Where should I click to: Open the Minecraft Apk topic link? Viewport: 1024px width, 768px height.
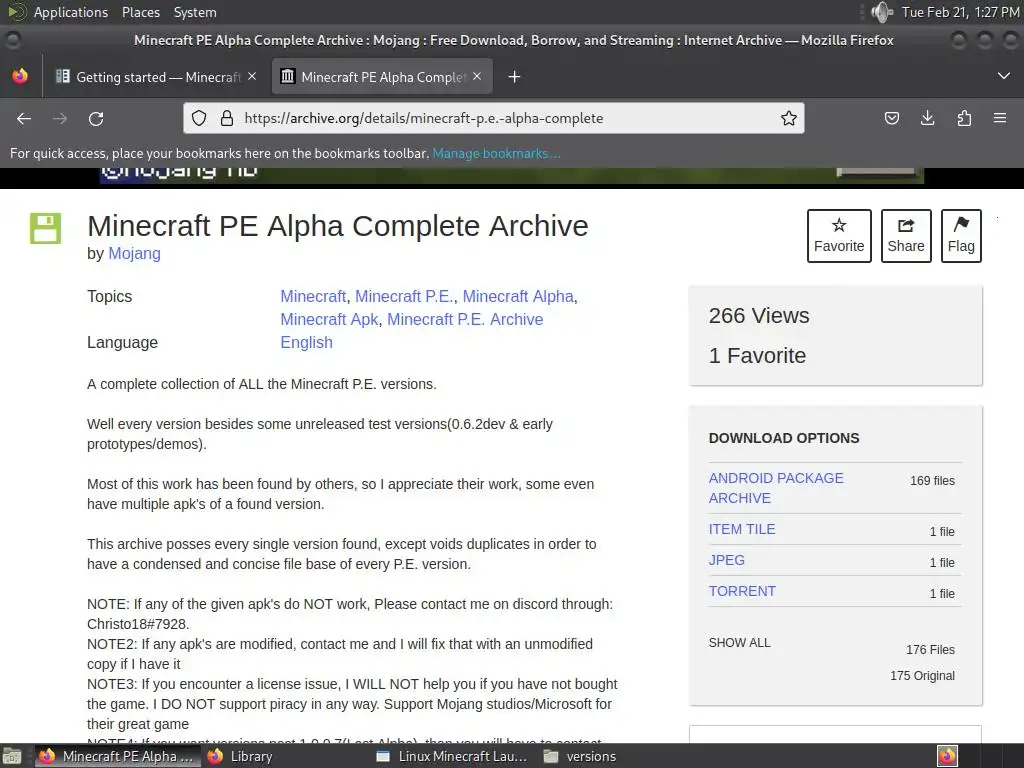(x=329, y=319)
